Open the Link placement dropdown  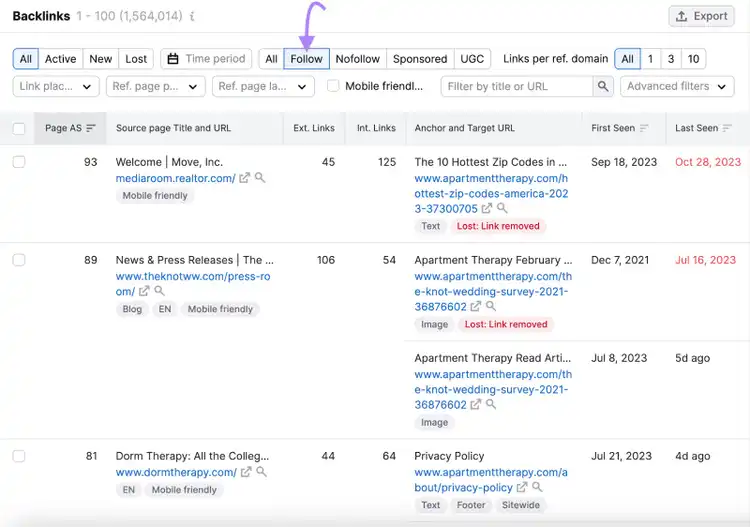[x=56, y=87]
